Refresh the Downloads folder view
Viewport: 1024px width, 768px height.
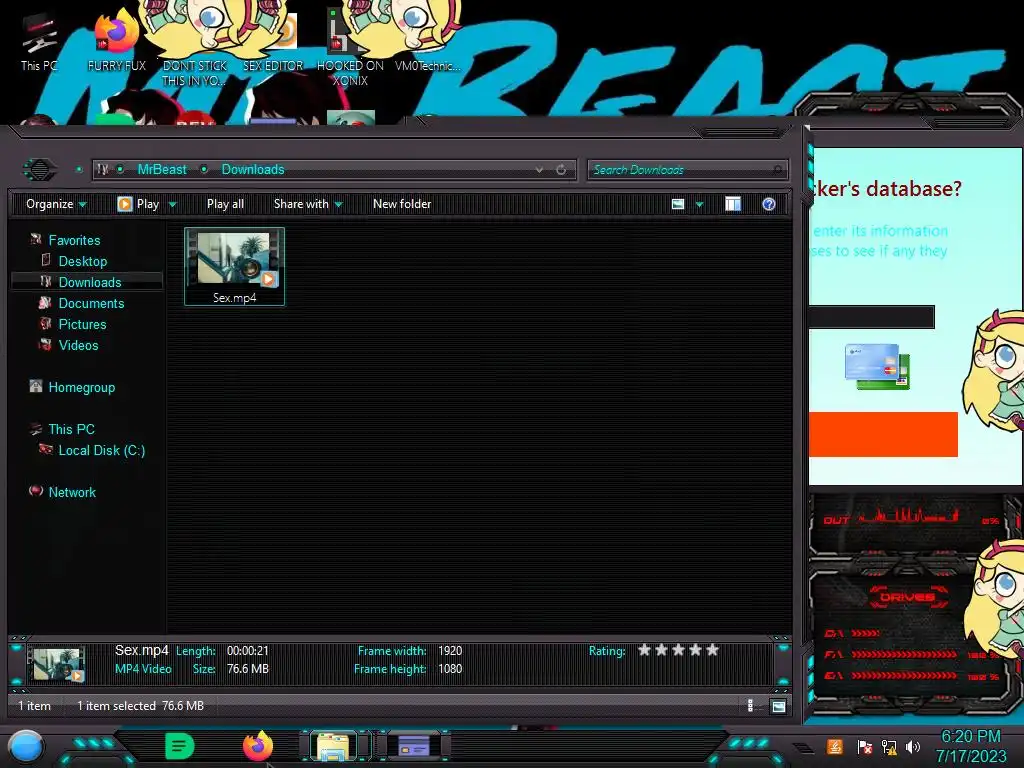[561, 170]
